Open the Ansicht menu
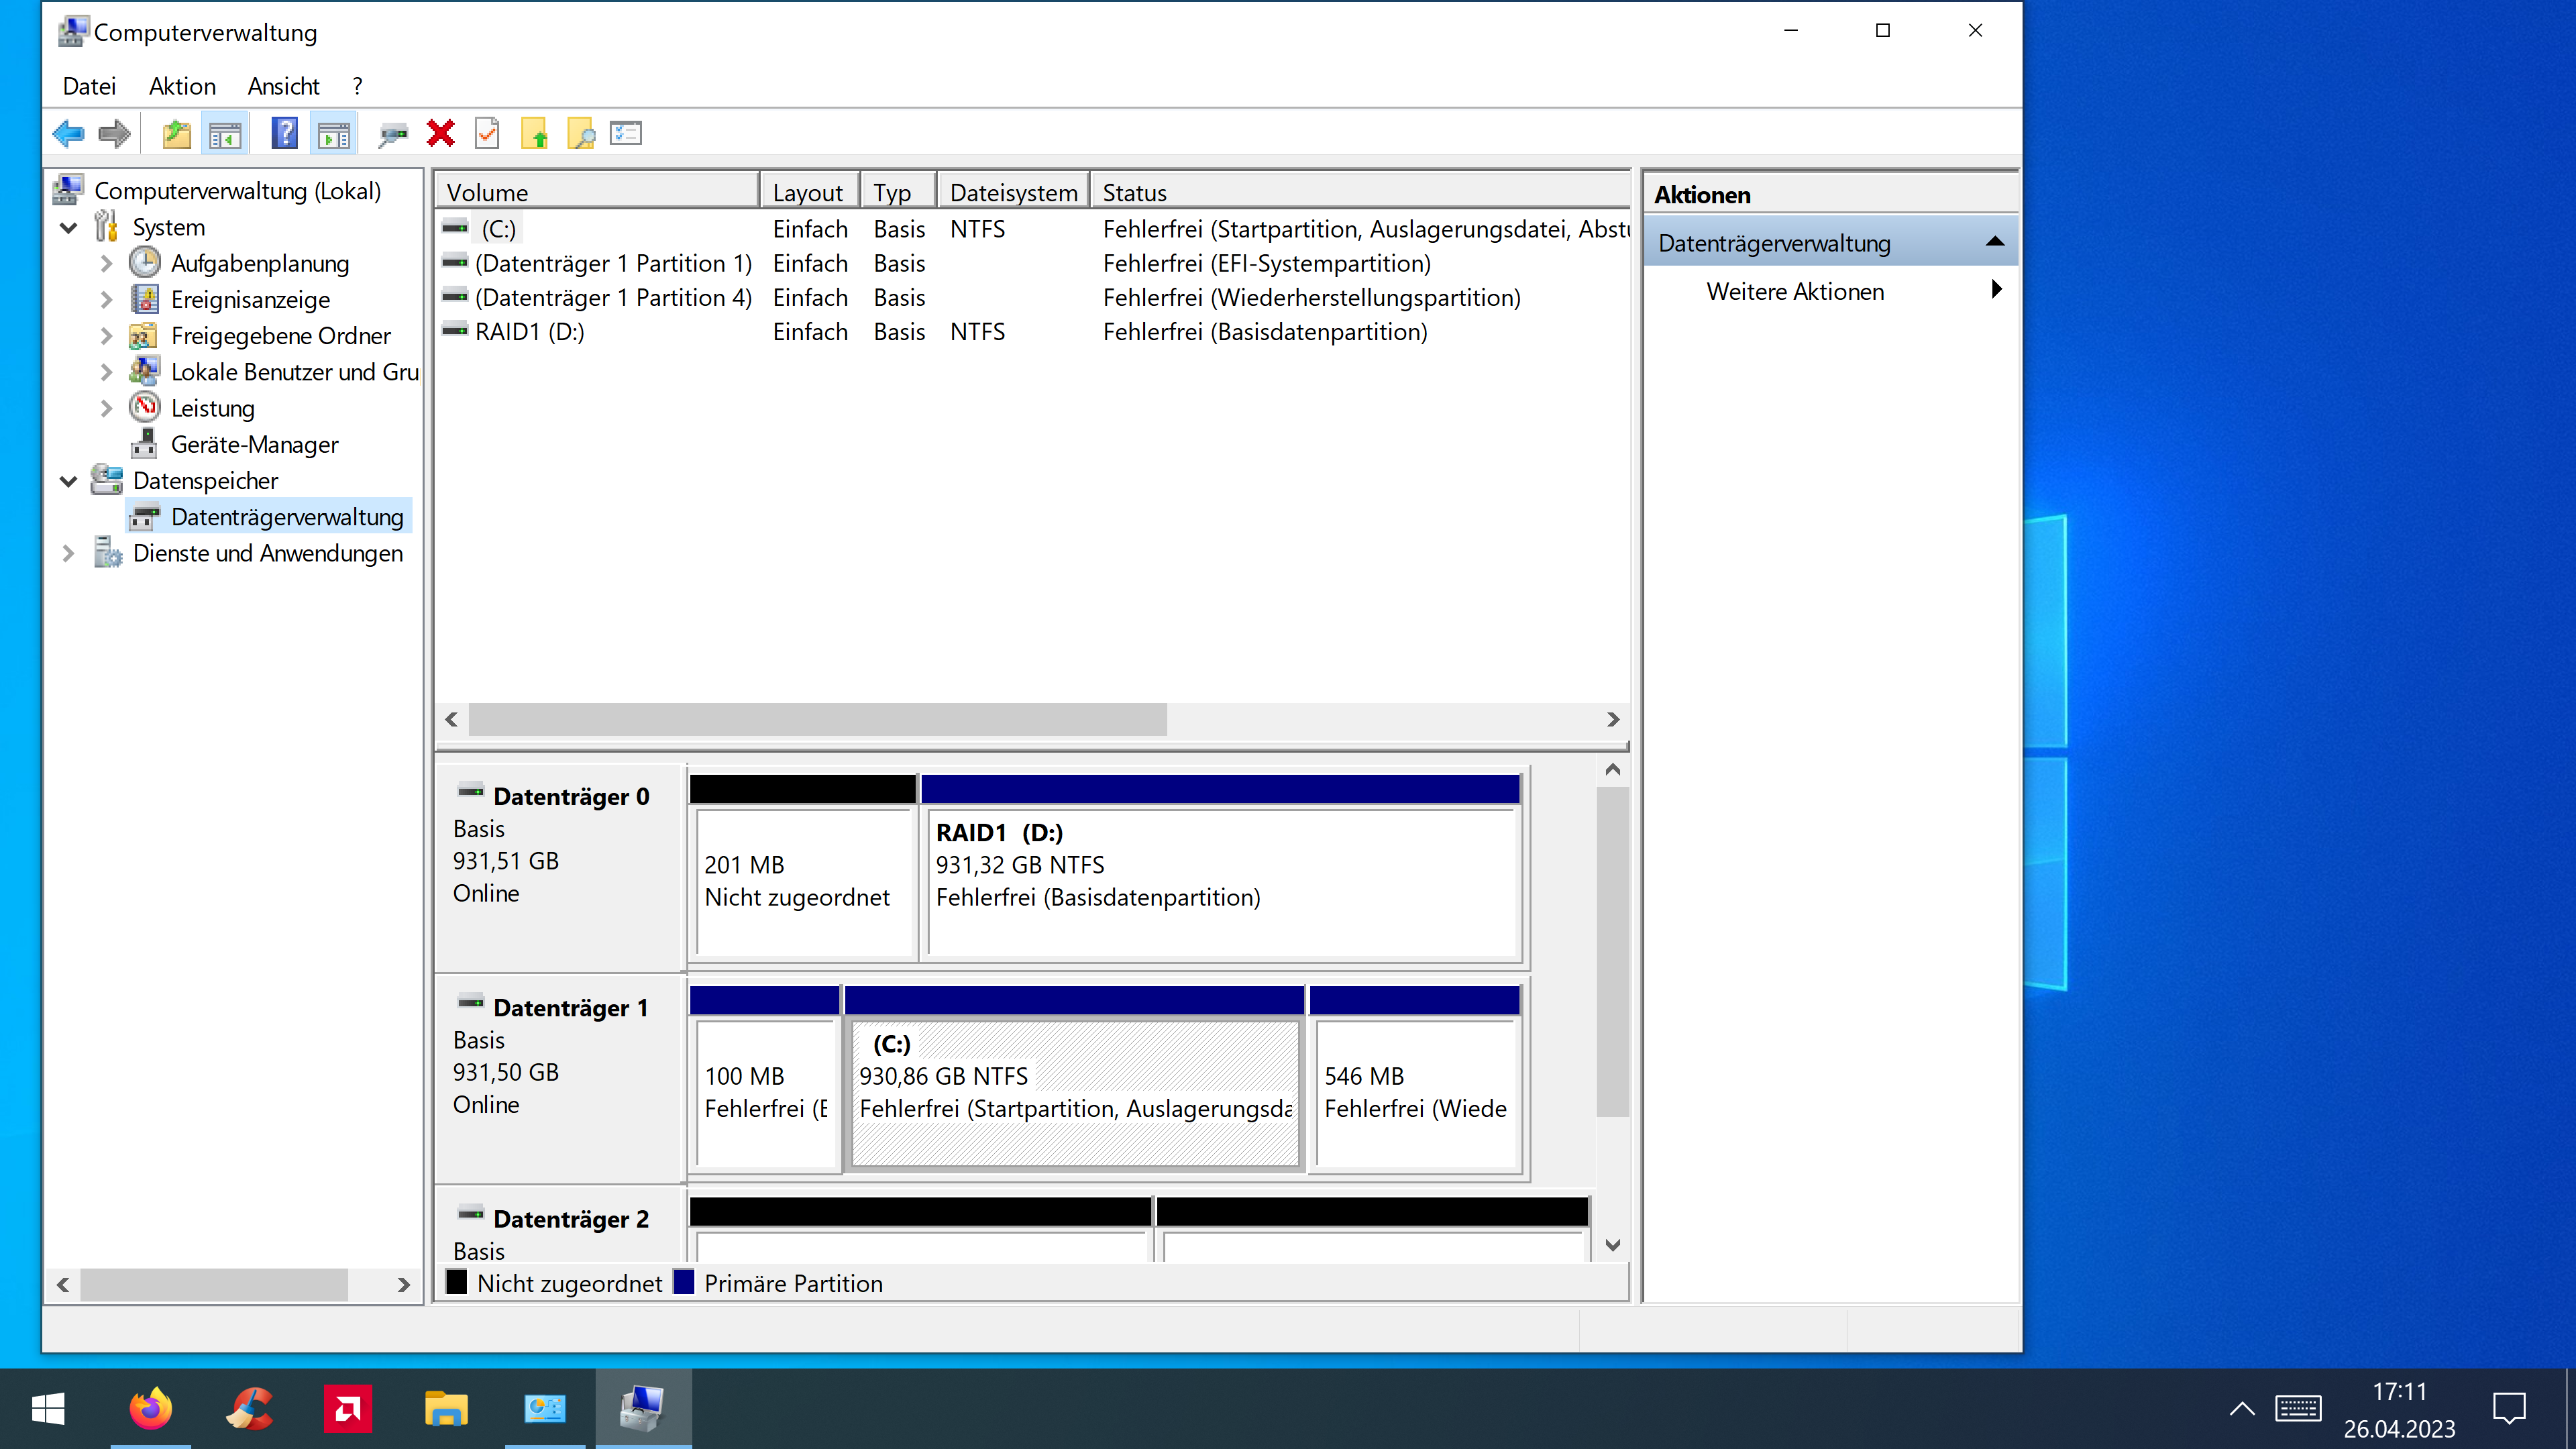2576x1449 pixels. point(283,86)
